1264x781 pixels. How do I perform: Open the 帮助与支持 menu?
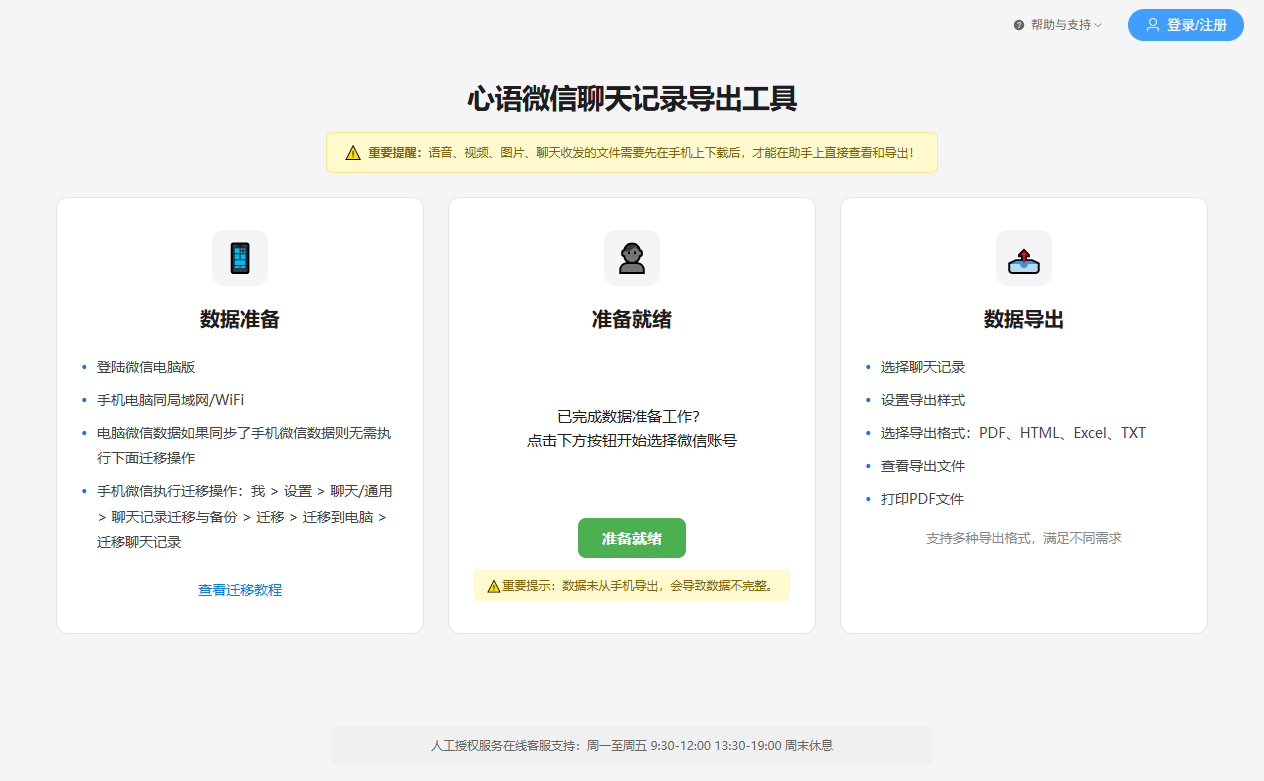click(1060, 25)
